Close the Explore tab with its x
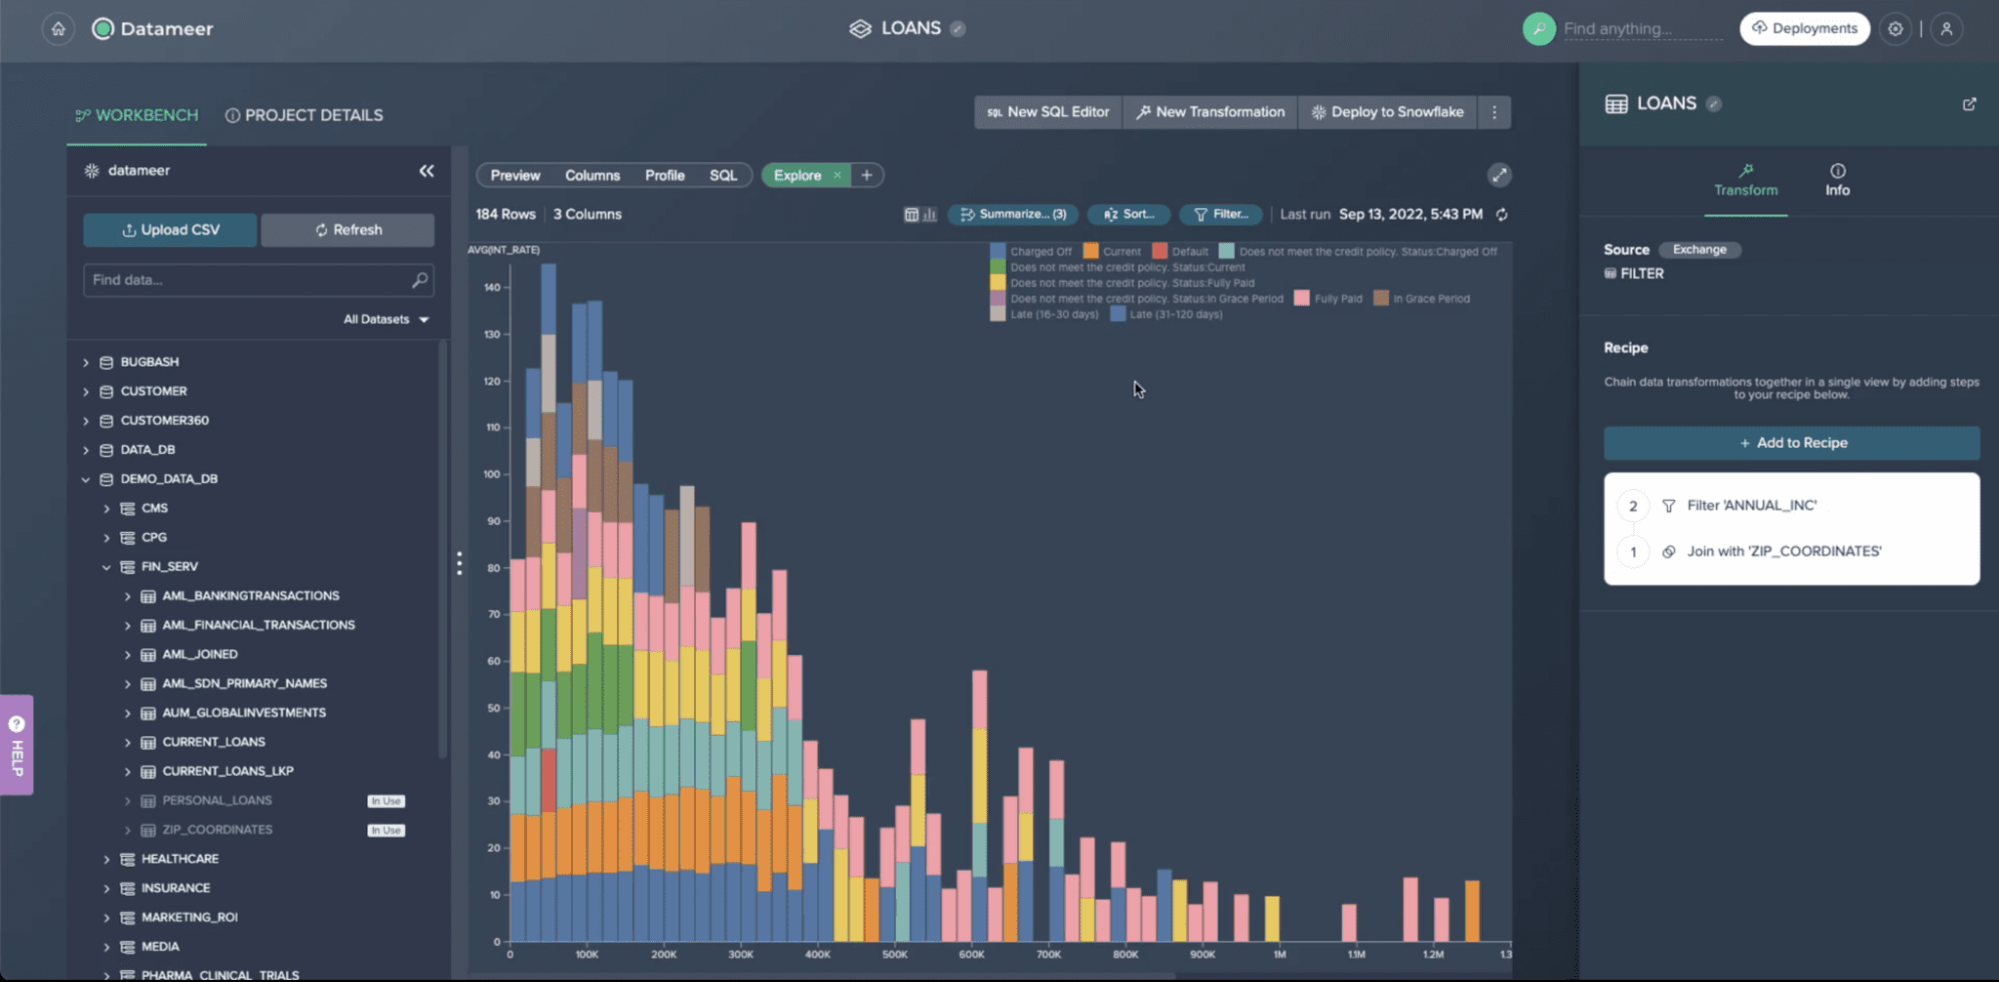Screen dimensions: 1999x982 [837, 174]
